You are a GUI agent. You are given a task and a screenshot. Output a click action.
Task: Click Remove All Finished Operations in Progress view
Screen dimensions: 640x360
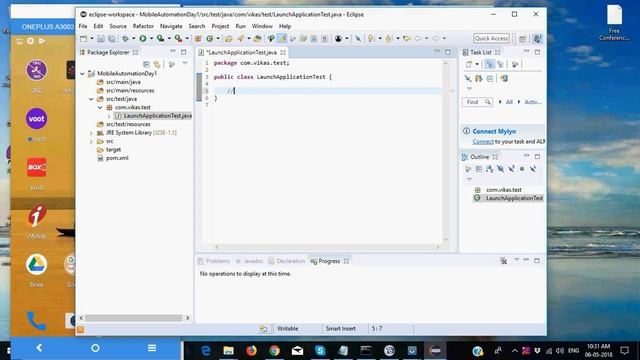[503, 260]
